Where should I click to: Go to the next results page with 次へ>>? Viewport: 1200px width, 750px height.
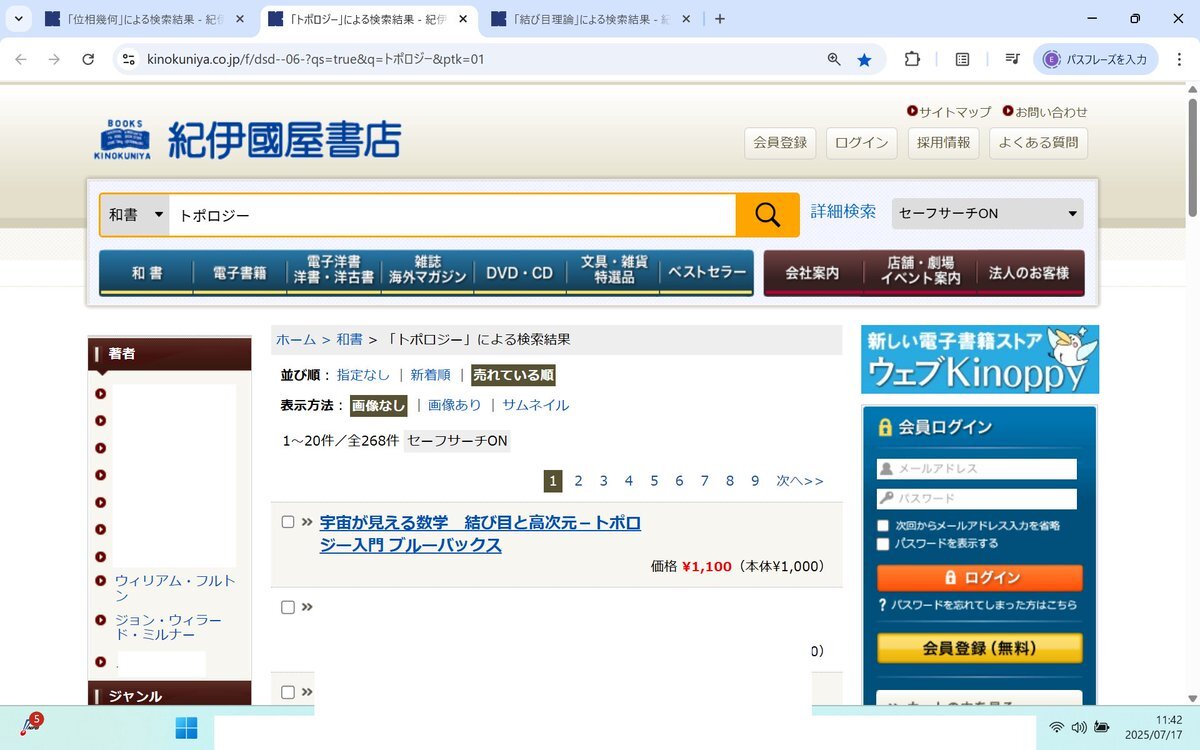click(800, 481)
